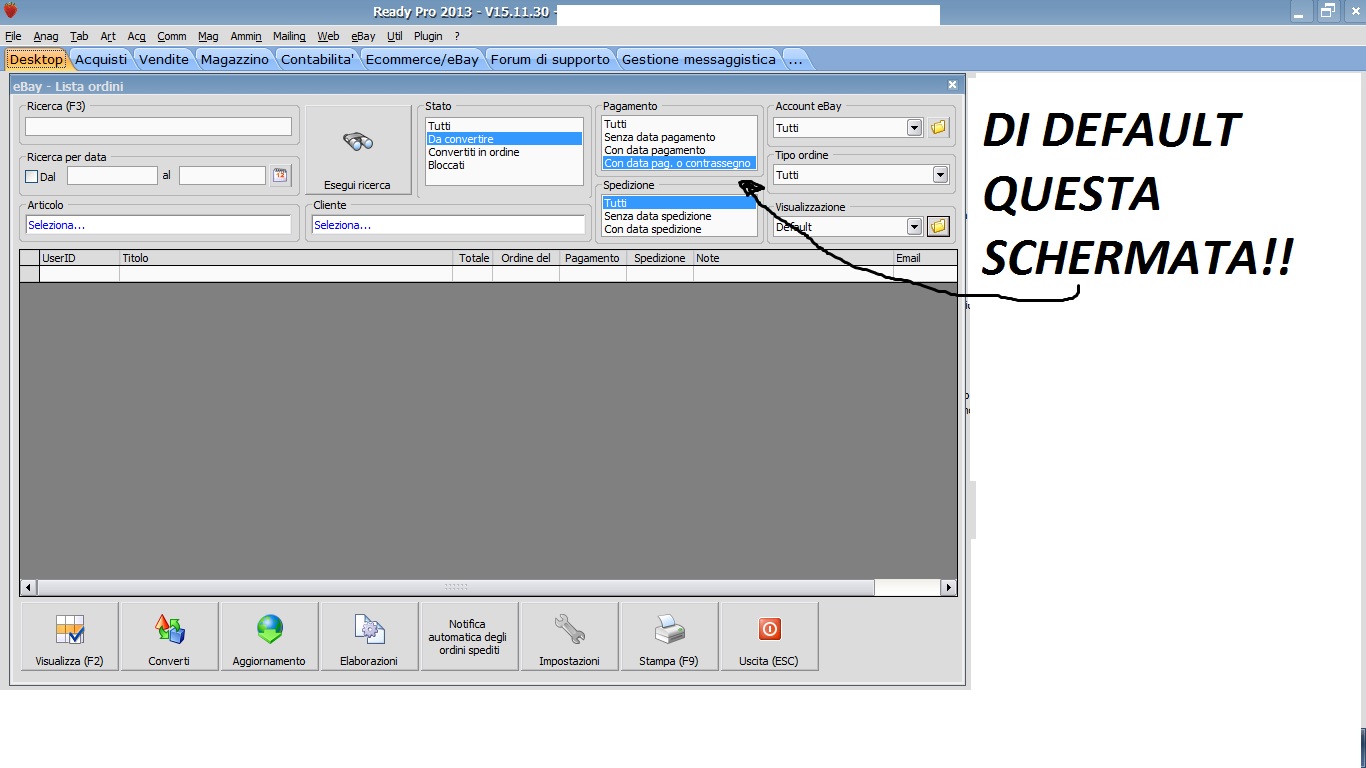The image size is (1366, 768).
Task: Click the folder icon beside Account eBay
Action: pyautogui.click(x=938, y=128)
